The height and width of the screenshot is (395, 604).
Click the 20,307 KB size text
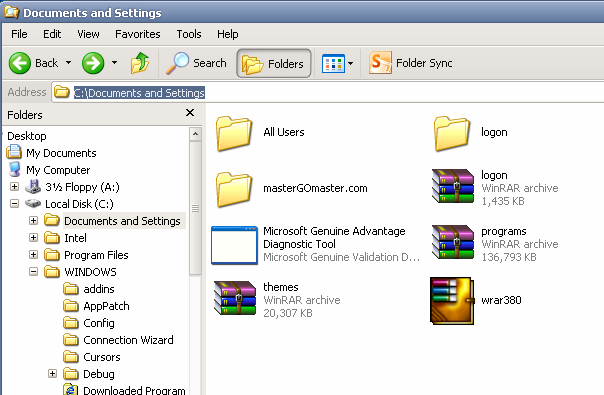288,313
